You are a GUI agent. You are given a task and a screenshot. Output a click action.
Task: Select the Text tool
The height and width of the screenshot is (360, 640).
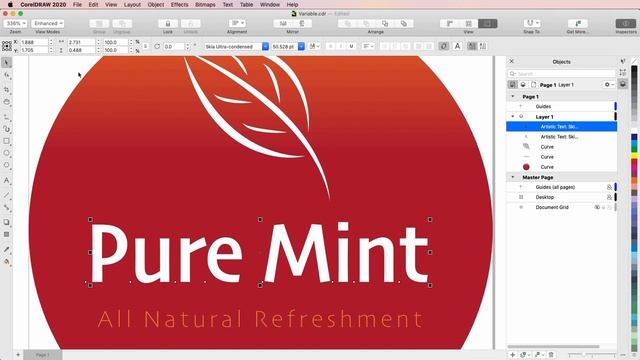[x=6, y=180]
